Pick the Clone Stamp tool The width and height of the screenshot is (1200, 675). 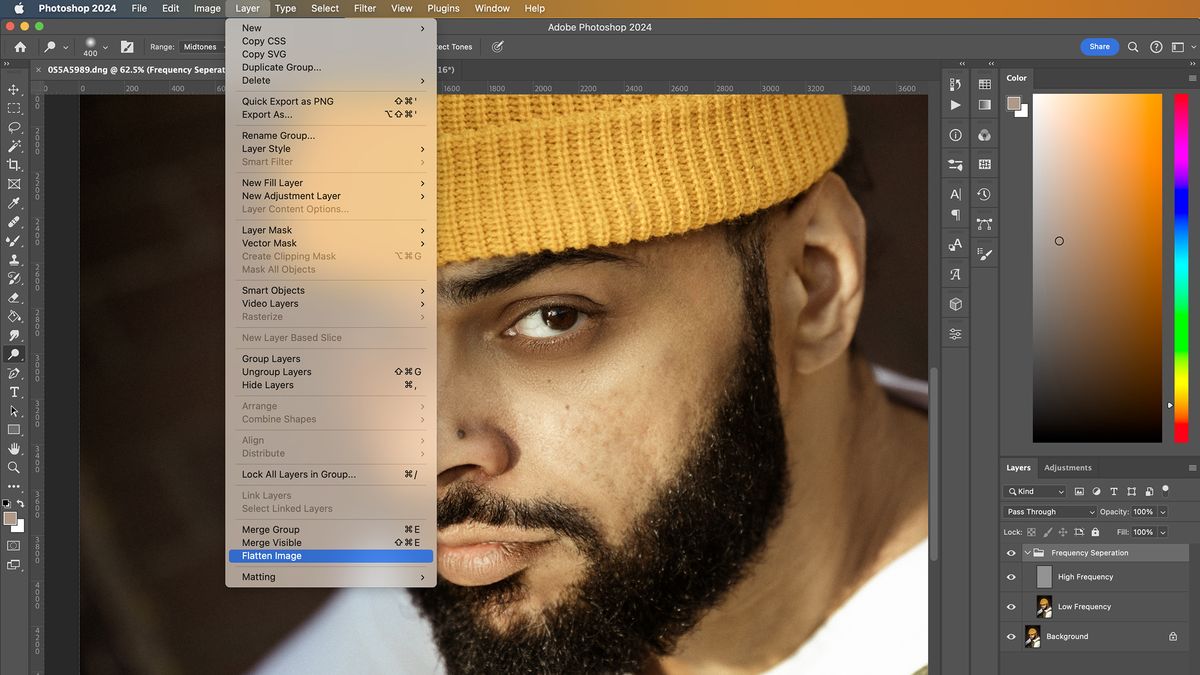tap(14, 259)
